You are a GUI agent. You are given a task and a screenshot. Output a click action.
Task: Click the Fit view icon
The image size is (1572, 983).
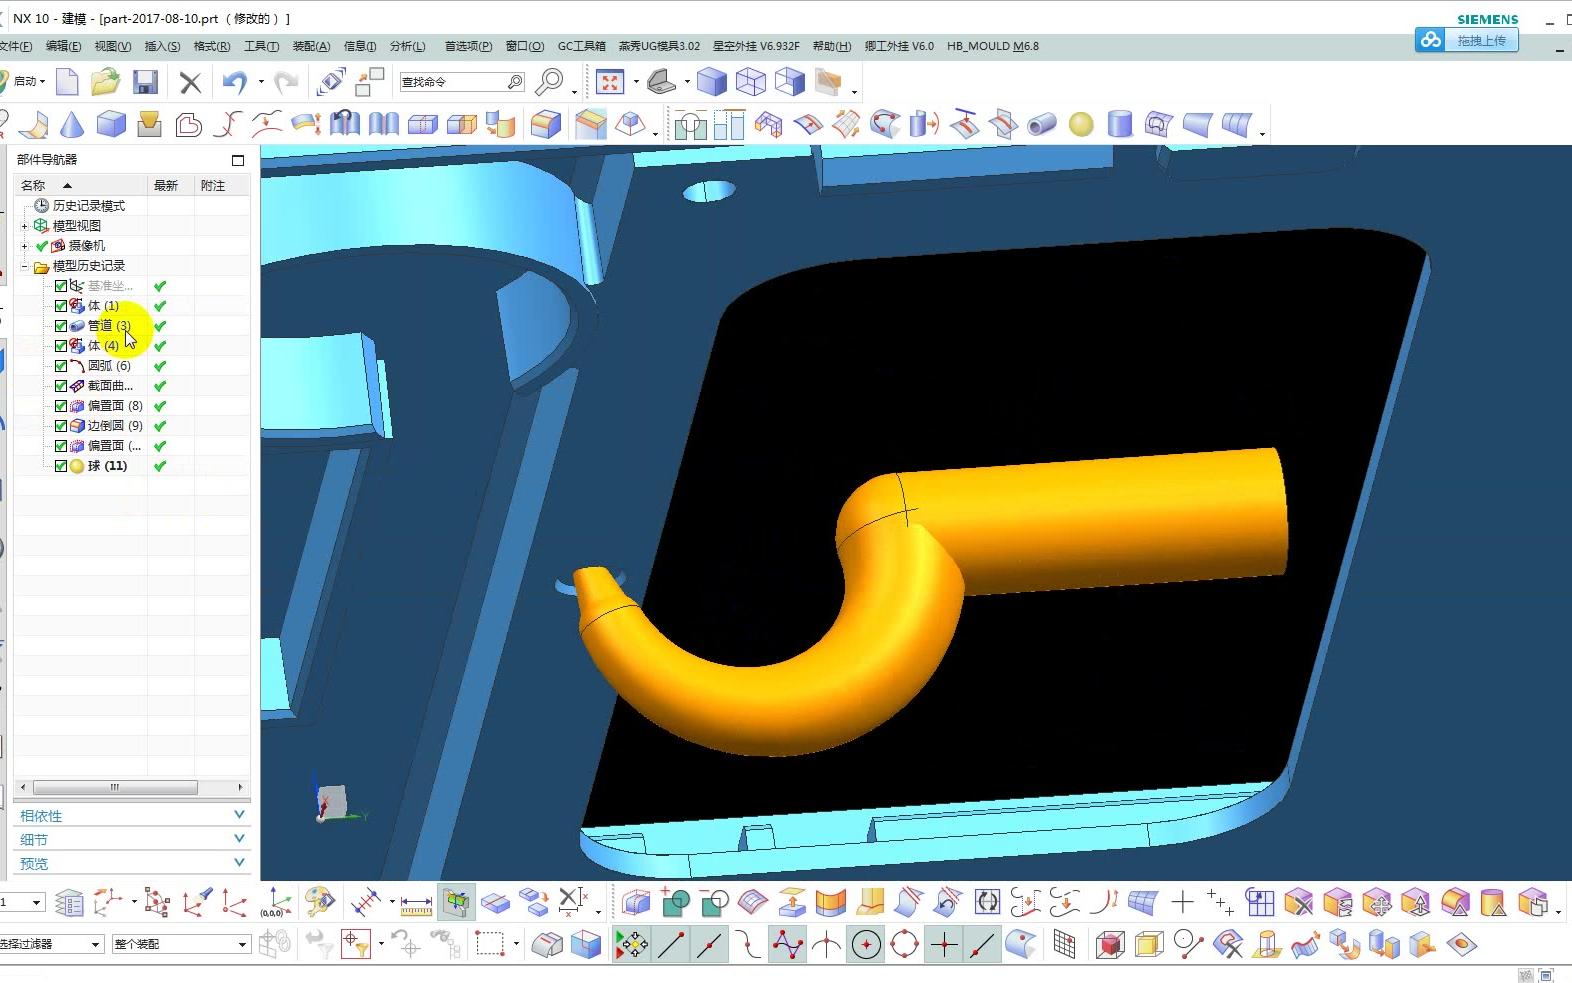coord(609,82)
